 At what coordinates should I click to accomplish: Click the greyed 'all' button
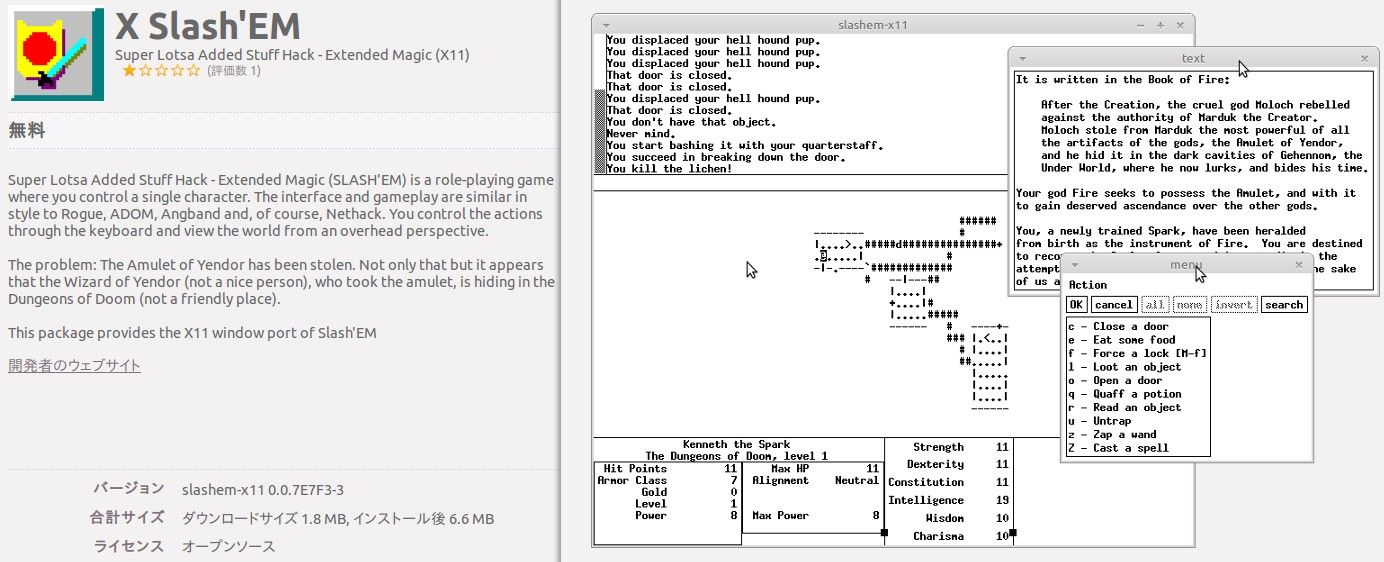1154,305
